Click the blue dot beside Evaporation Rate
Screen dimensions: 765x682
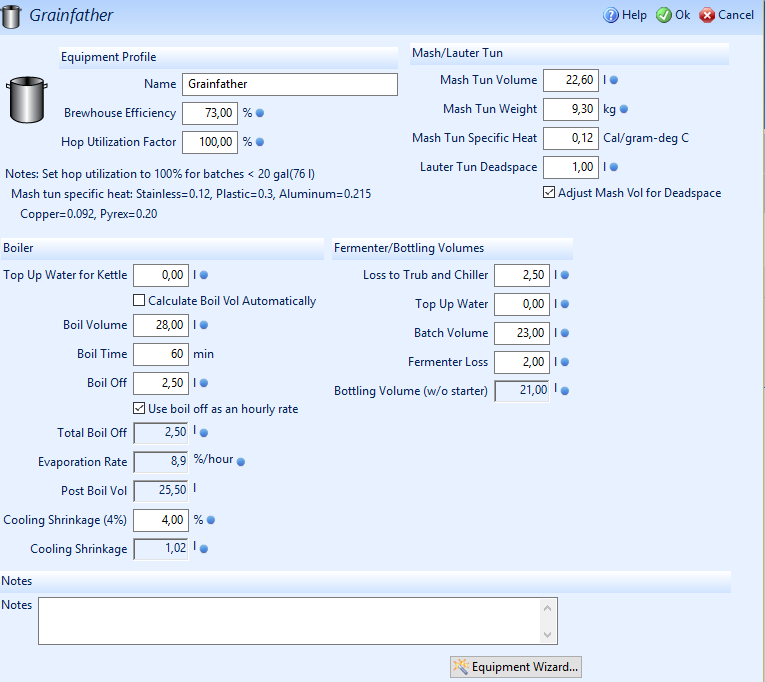[240, 462]
